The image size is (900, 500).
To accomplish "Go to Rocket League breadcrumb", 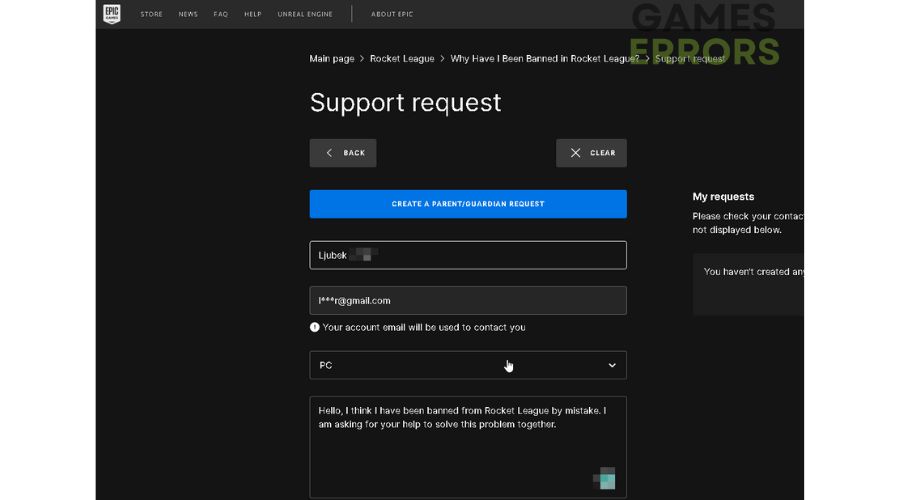I will pyautogui.click(x=402, y=59).
